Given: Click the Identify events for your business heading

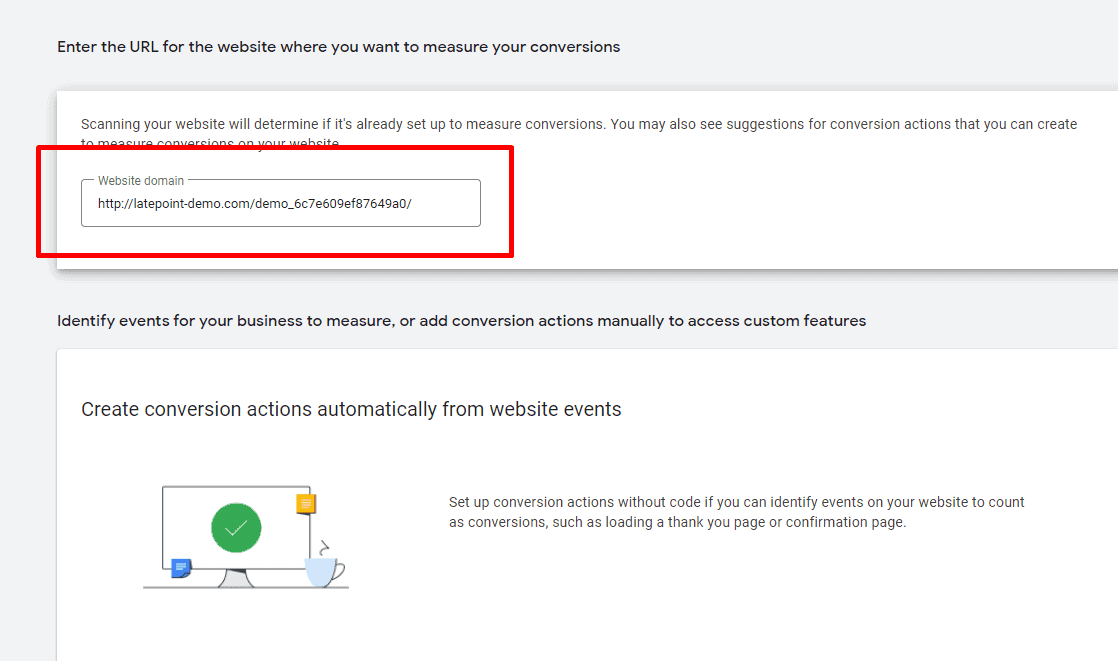Looking at the screenshot, I should 460,320.
